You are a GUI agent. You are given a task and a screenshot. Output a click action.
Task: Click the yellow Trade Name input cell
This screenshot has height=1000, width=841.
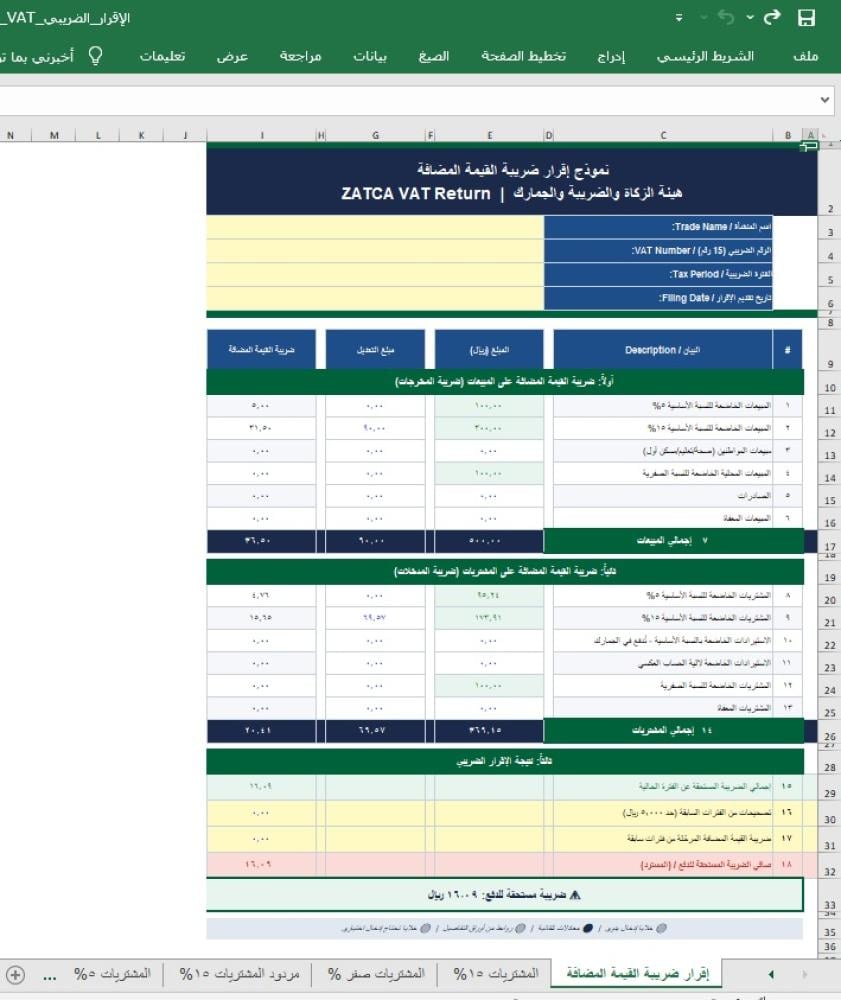(x=375, y=228)
